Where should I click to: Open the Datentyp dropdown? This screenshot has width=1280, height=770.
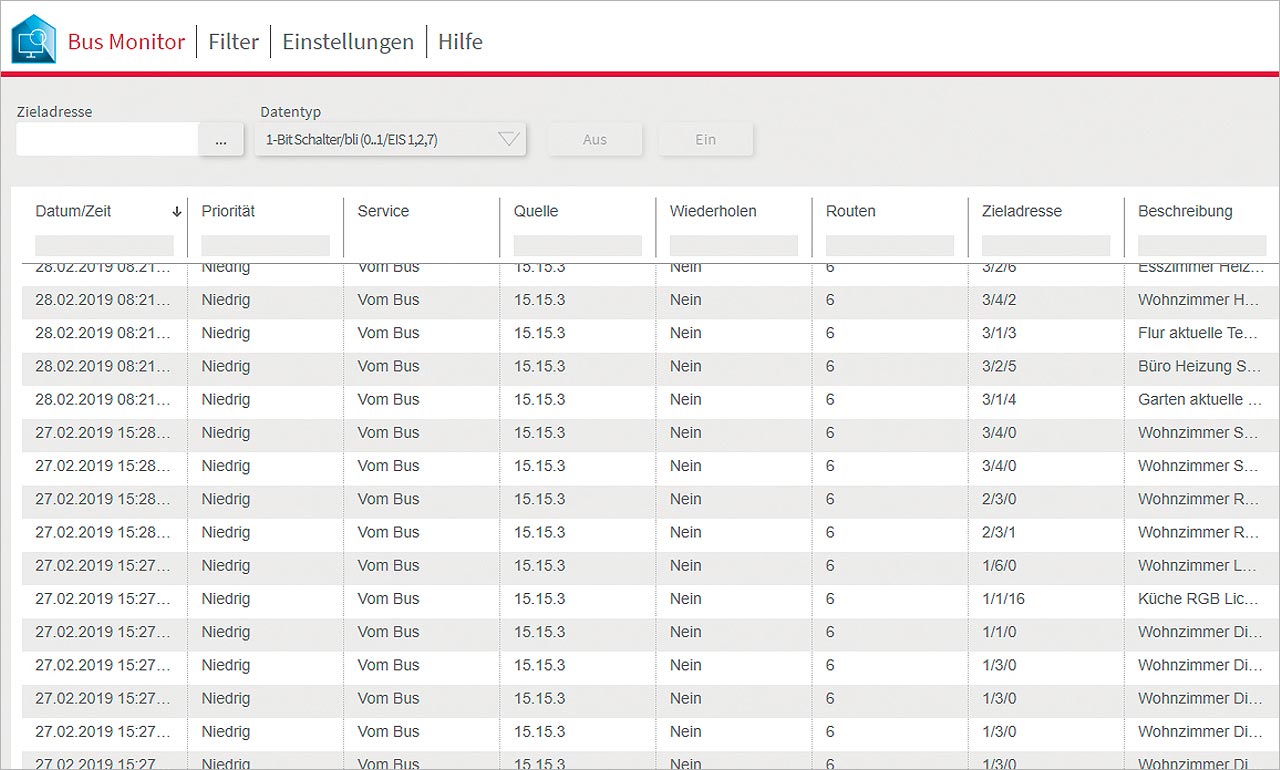(391, 140)
